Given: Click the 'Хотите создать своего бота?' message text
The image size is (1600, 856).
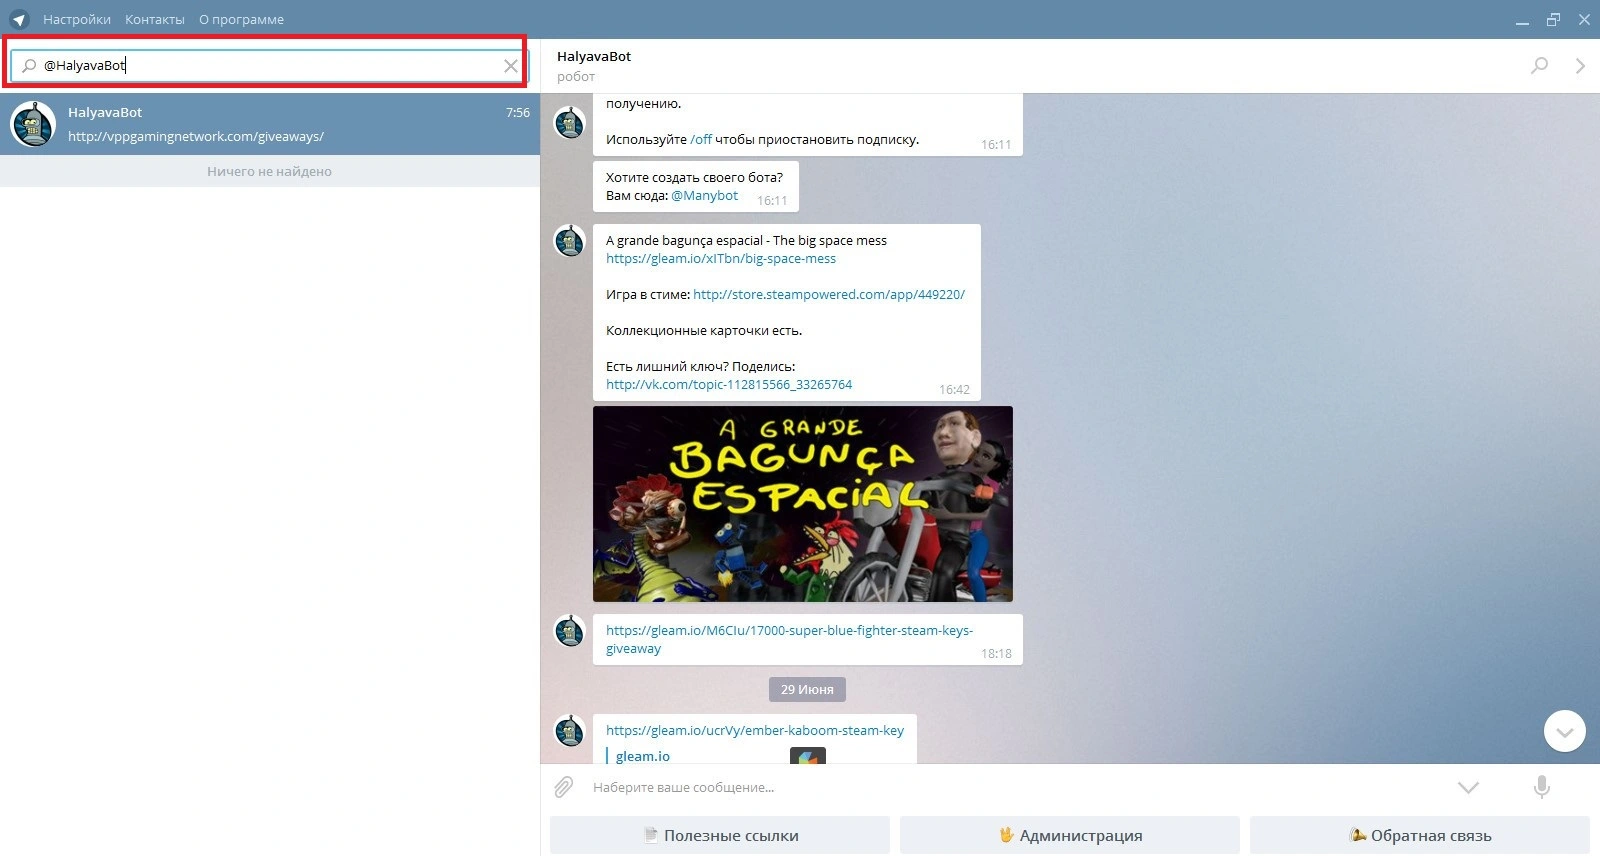Looking at the screenshot, I should 694,177.
